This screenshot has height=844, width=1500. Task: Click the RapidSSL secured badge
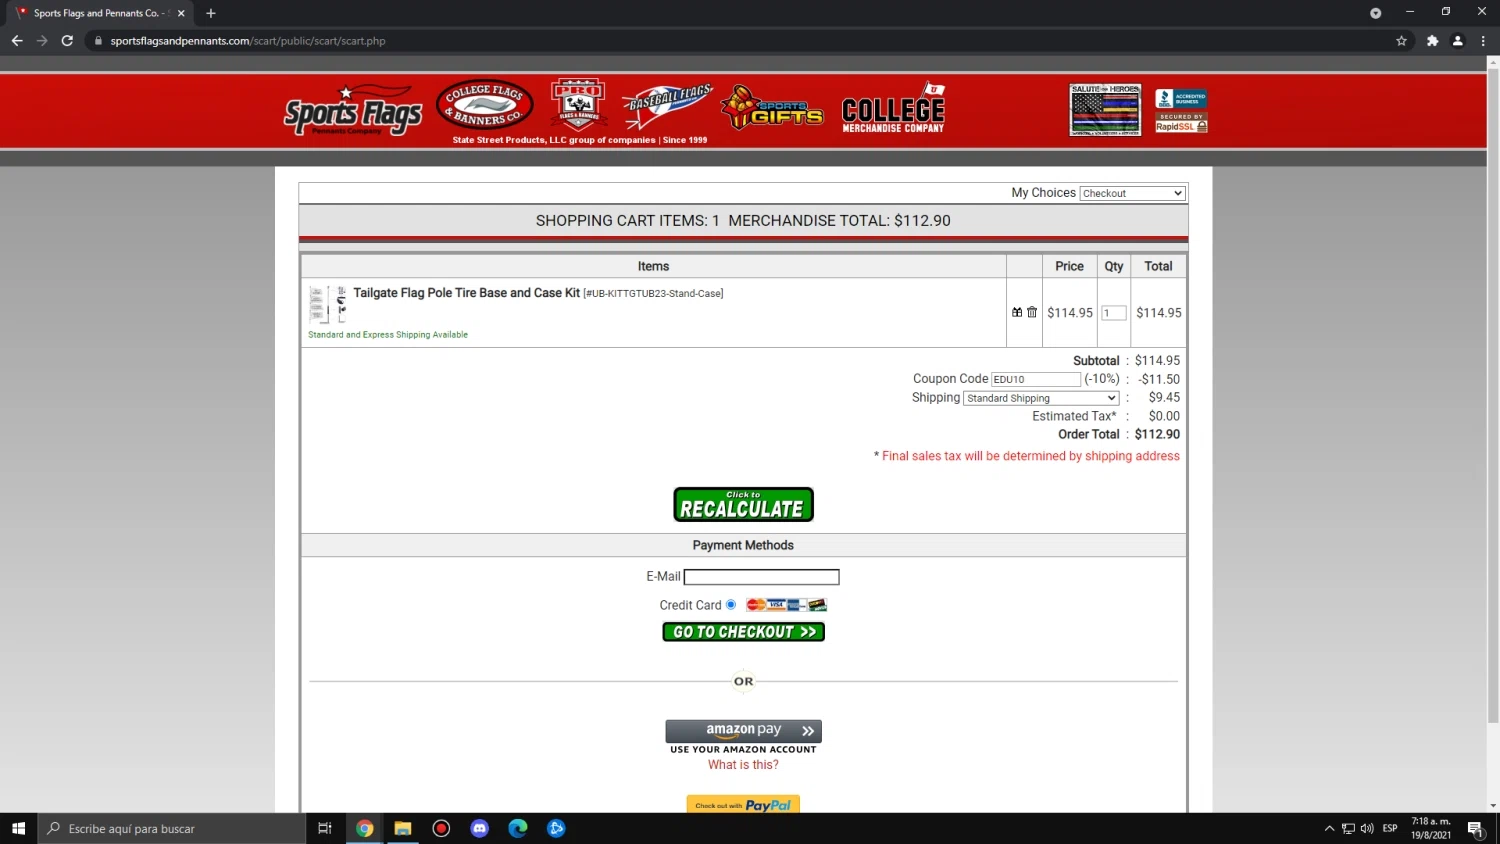[x=1181, y=123]
